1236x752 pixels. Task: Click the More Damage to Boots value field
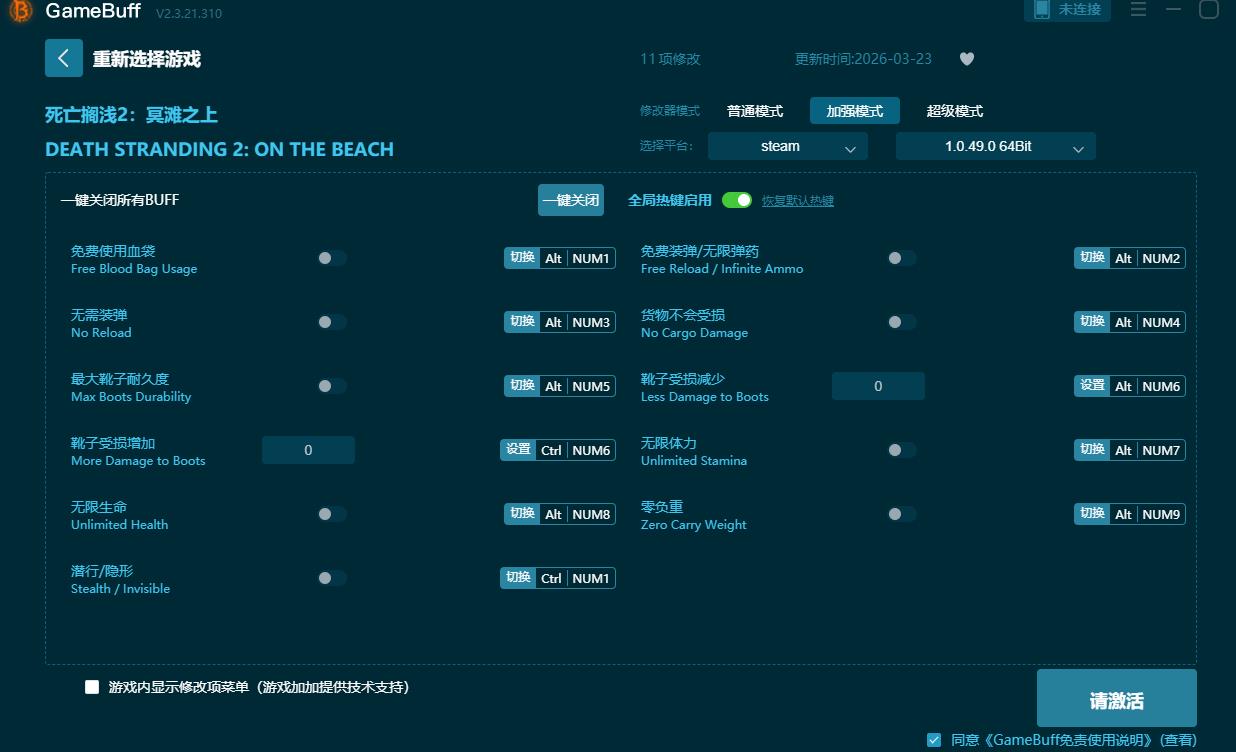[308, 450]
